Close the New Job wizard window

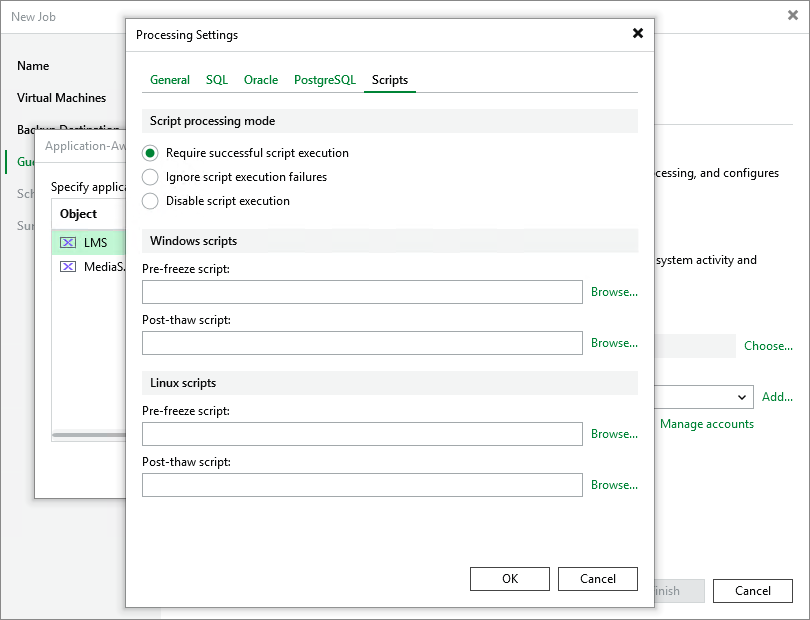point(793,15)
